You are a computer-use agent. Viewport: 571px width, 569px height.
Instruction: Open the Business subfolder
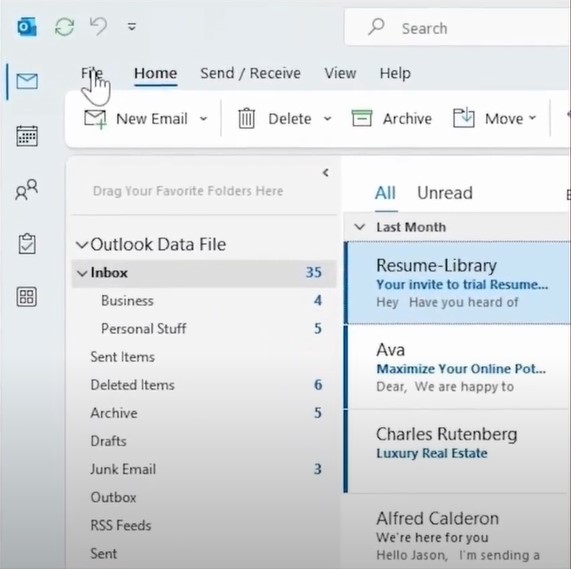(x=204, y=301)
